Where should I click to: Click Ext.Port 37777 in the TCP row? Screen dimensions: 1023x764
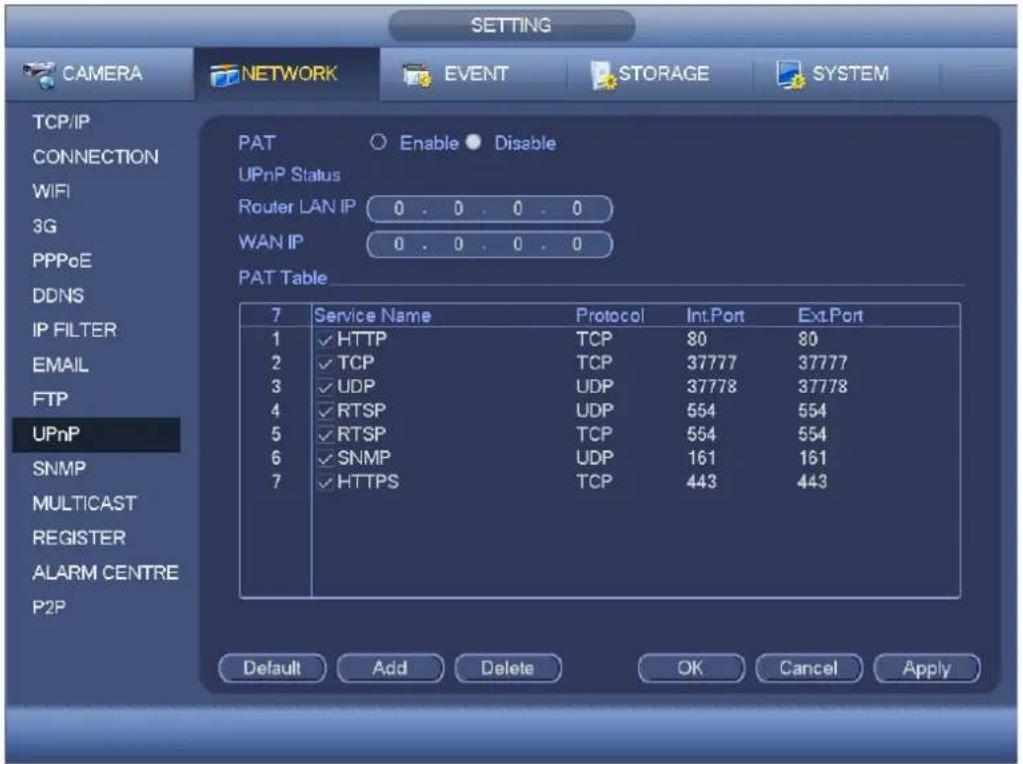822,363
